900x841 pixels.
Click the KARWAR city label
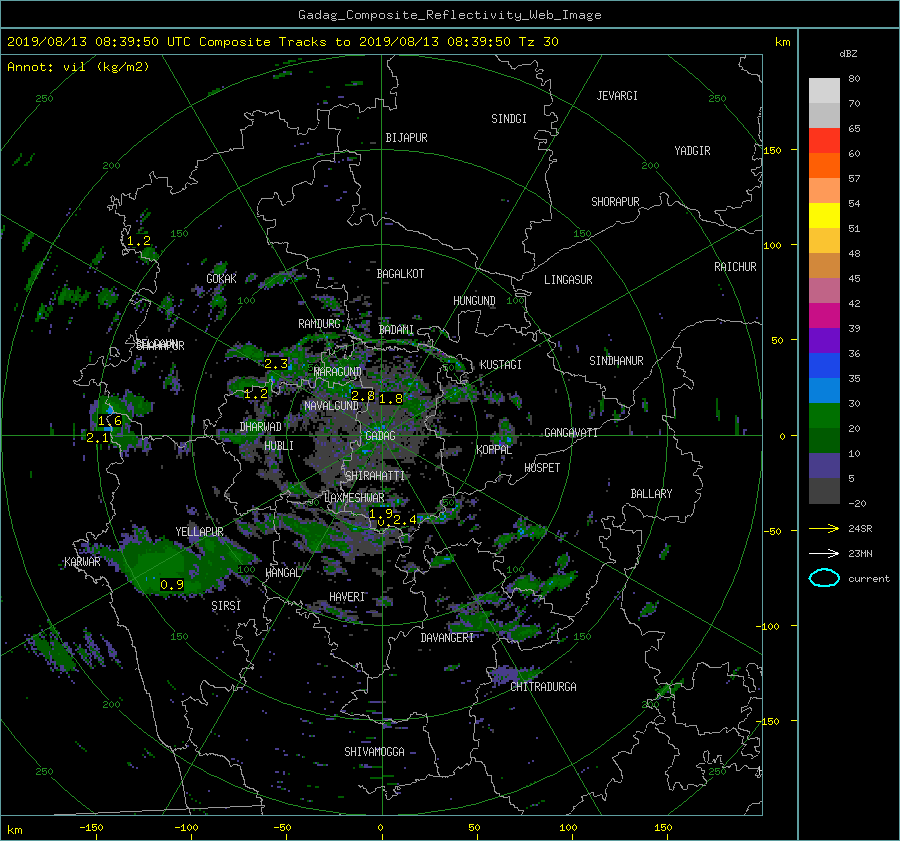(x=82, y=562)
